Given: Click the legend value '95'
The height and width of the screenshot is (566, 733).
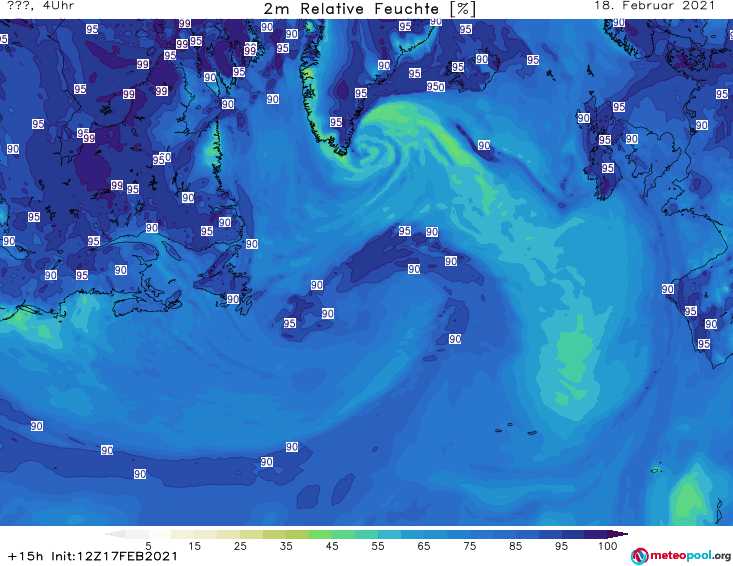Looking at the screenshot, I should point(561,546).
